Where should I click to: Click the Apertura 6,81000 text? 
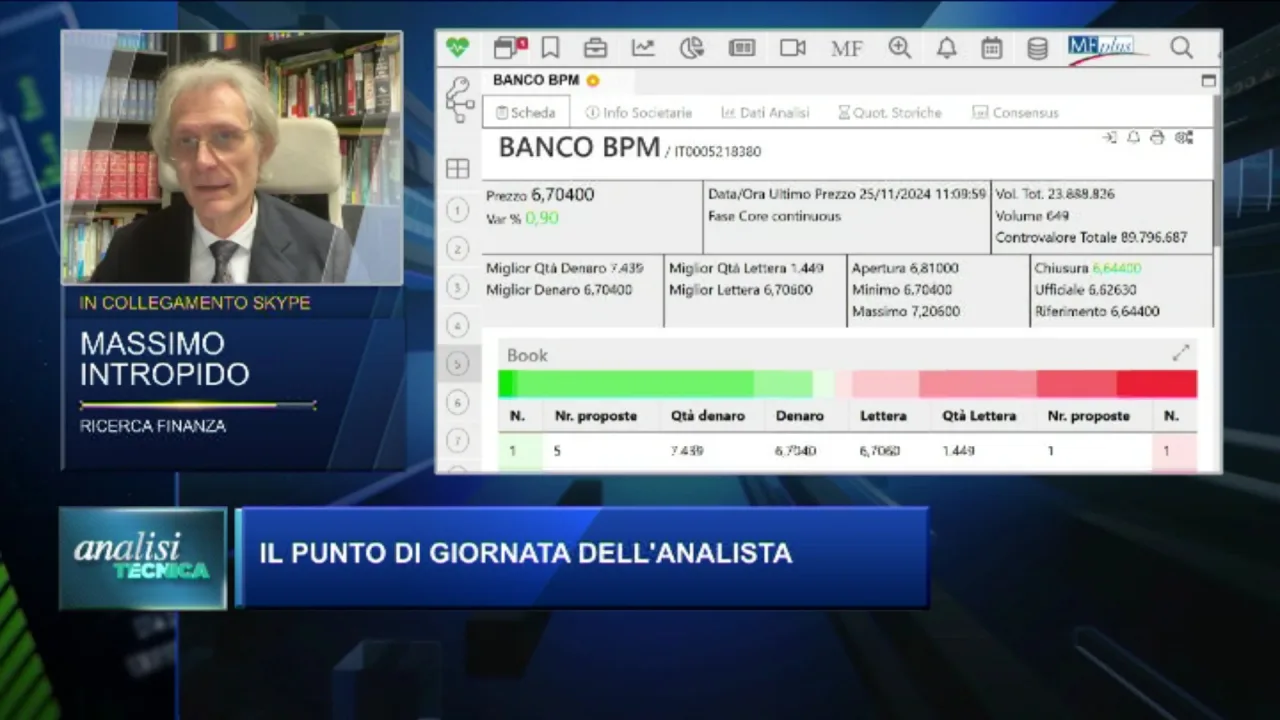point(905,268)
